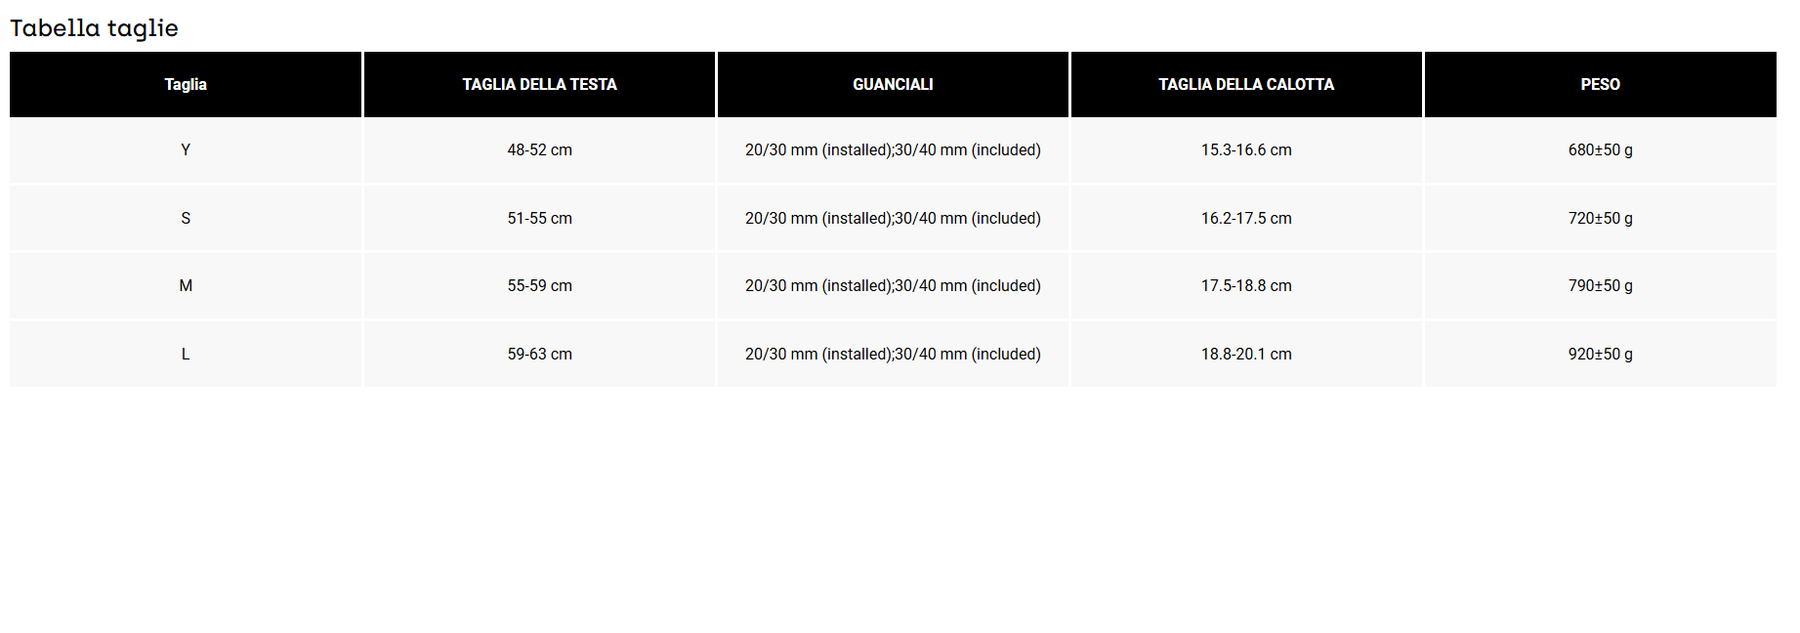Click the PESO column header

click(1601, 84)
